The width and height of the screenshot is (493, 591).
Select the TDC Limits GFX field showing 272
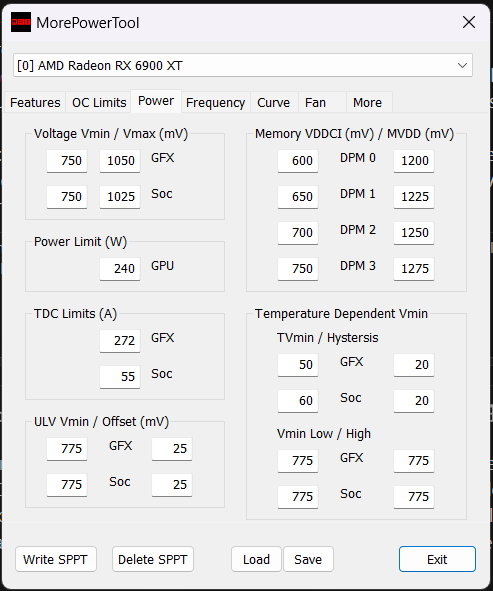pyautogui.click(x=120, y=341)
